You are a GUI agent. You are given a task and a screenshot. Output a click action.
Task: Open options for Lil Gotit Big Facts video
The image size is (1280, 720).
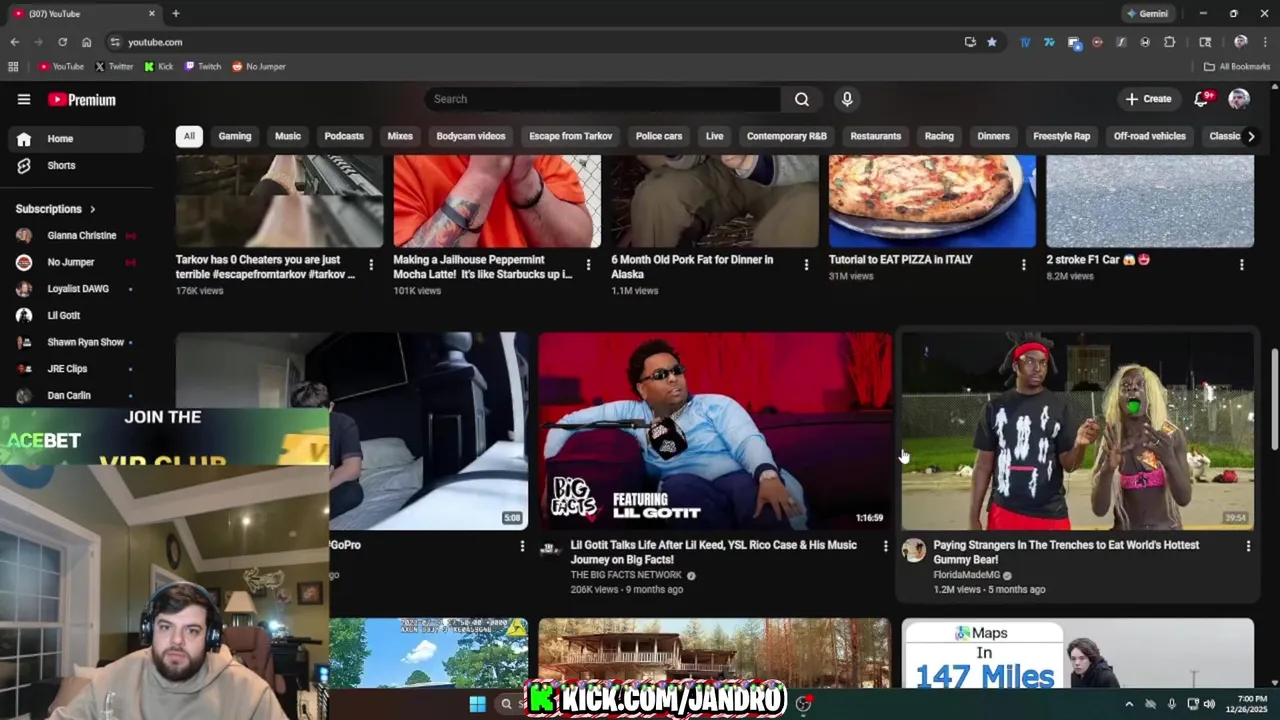pyautogui.click(x=885, y=546)
